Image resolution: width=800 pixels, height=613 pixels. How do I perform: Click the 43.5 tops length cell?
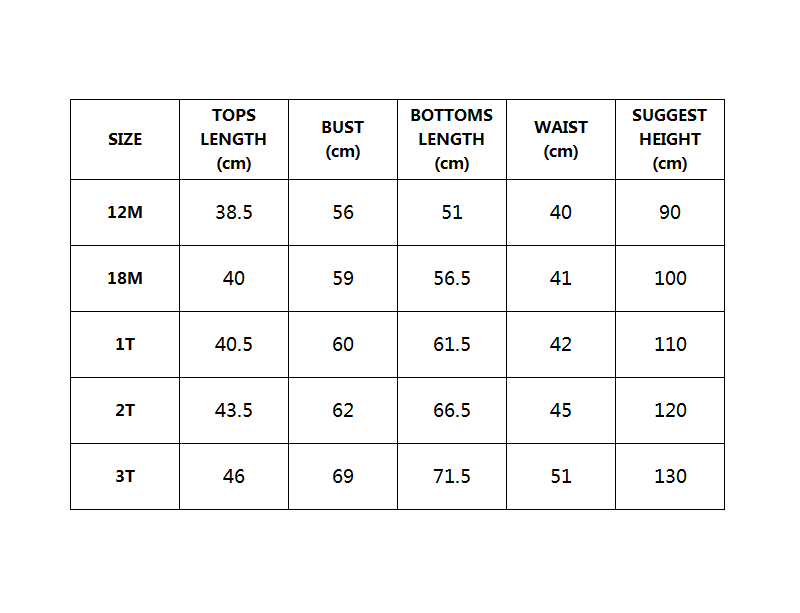pyautogui.click(x=234, y=410)
